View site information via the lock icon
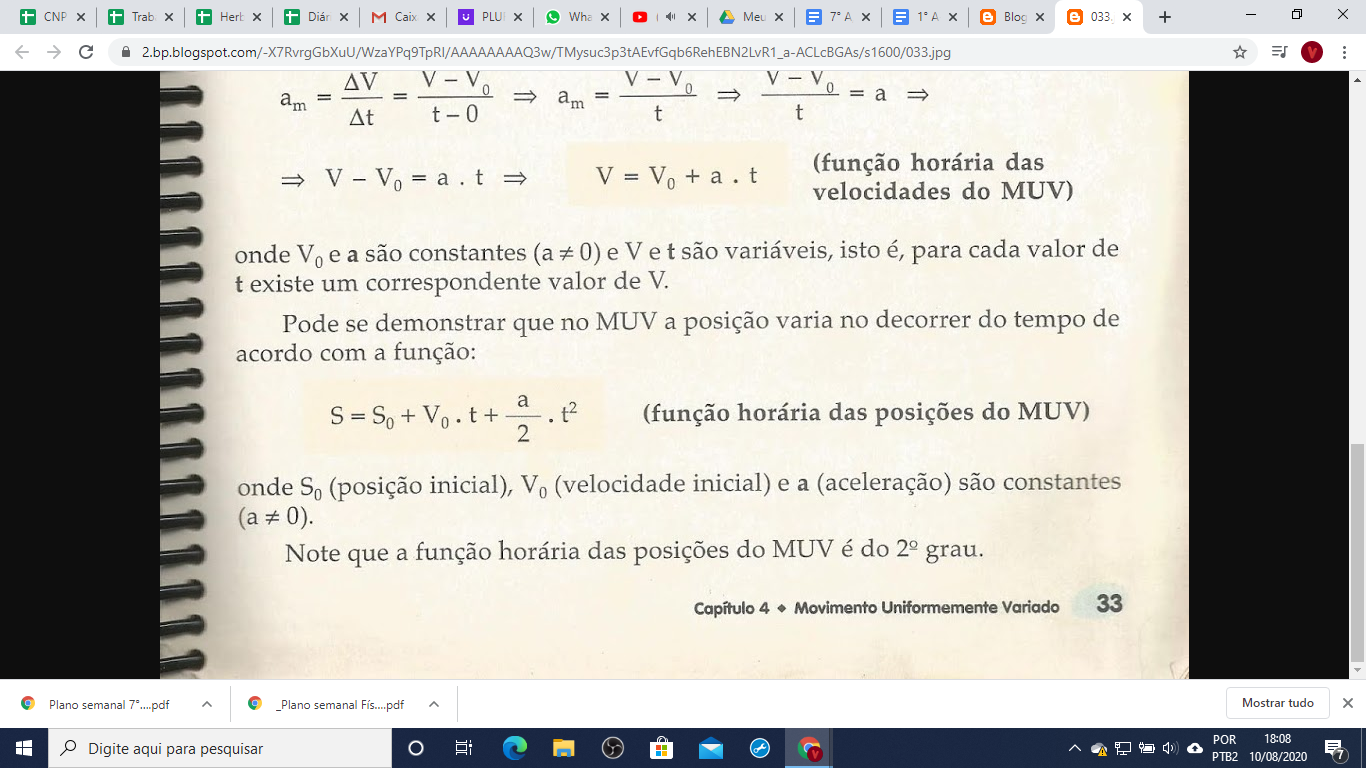The height and width of the screenshot is (768, 1366). pyautogui.click(x=126, y=52)
